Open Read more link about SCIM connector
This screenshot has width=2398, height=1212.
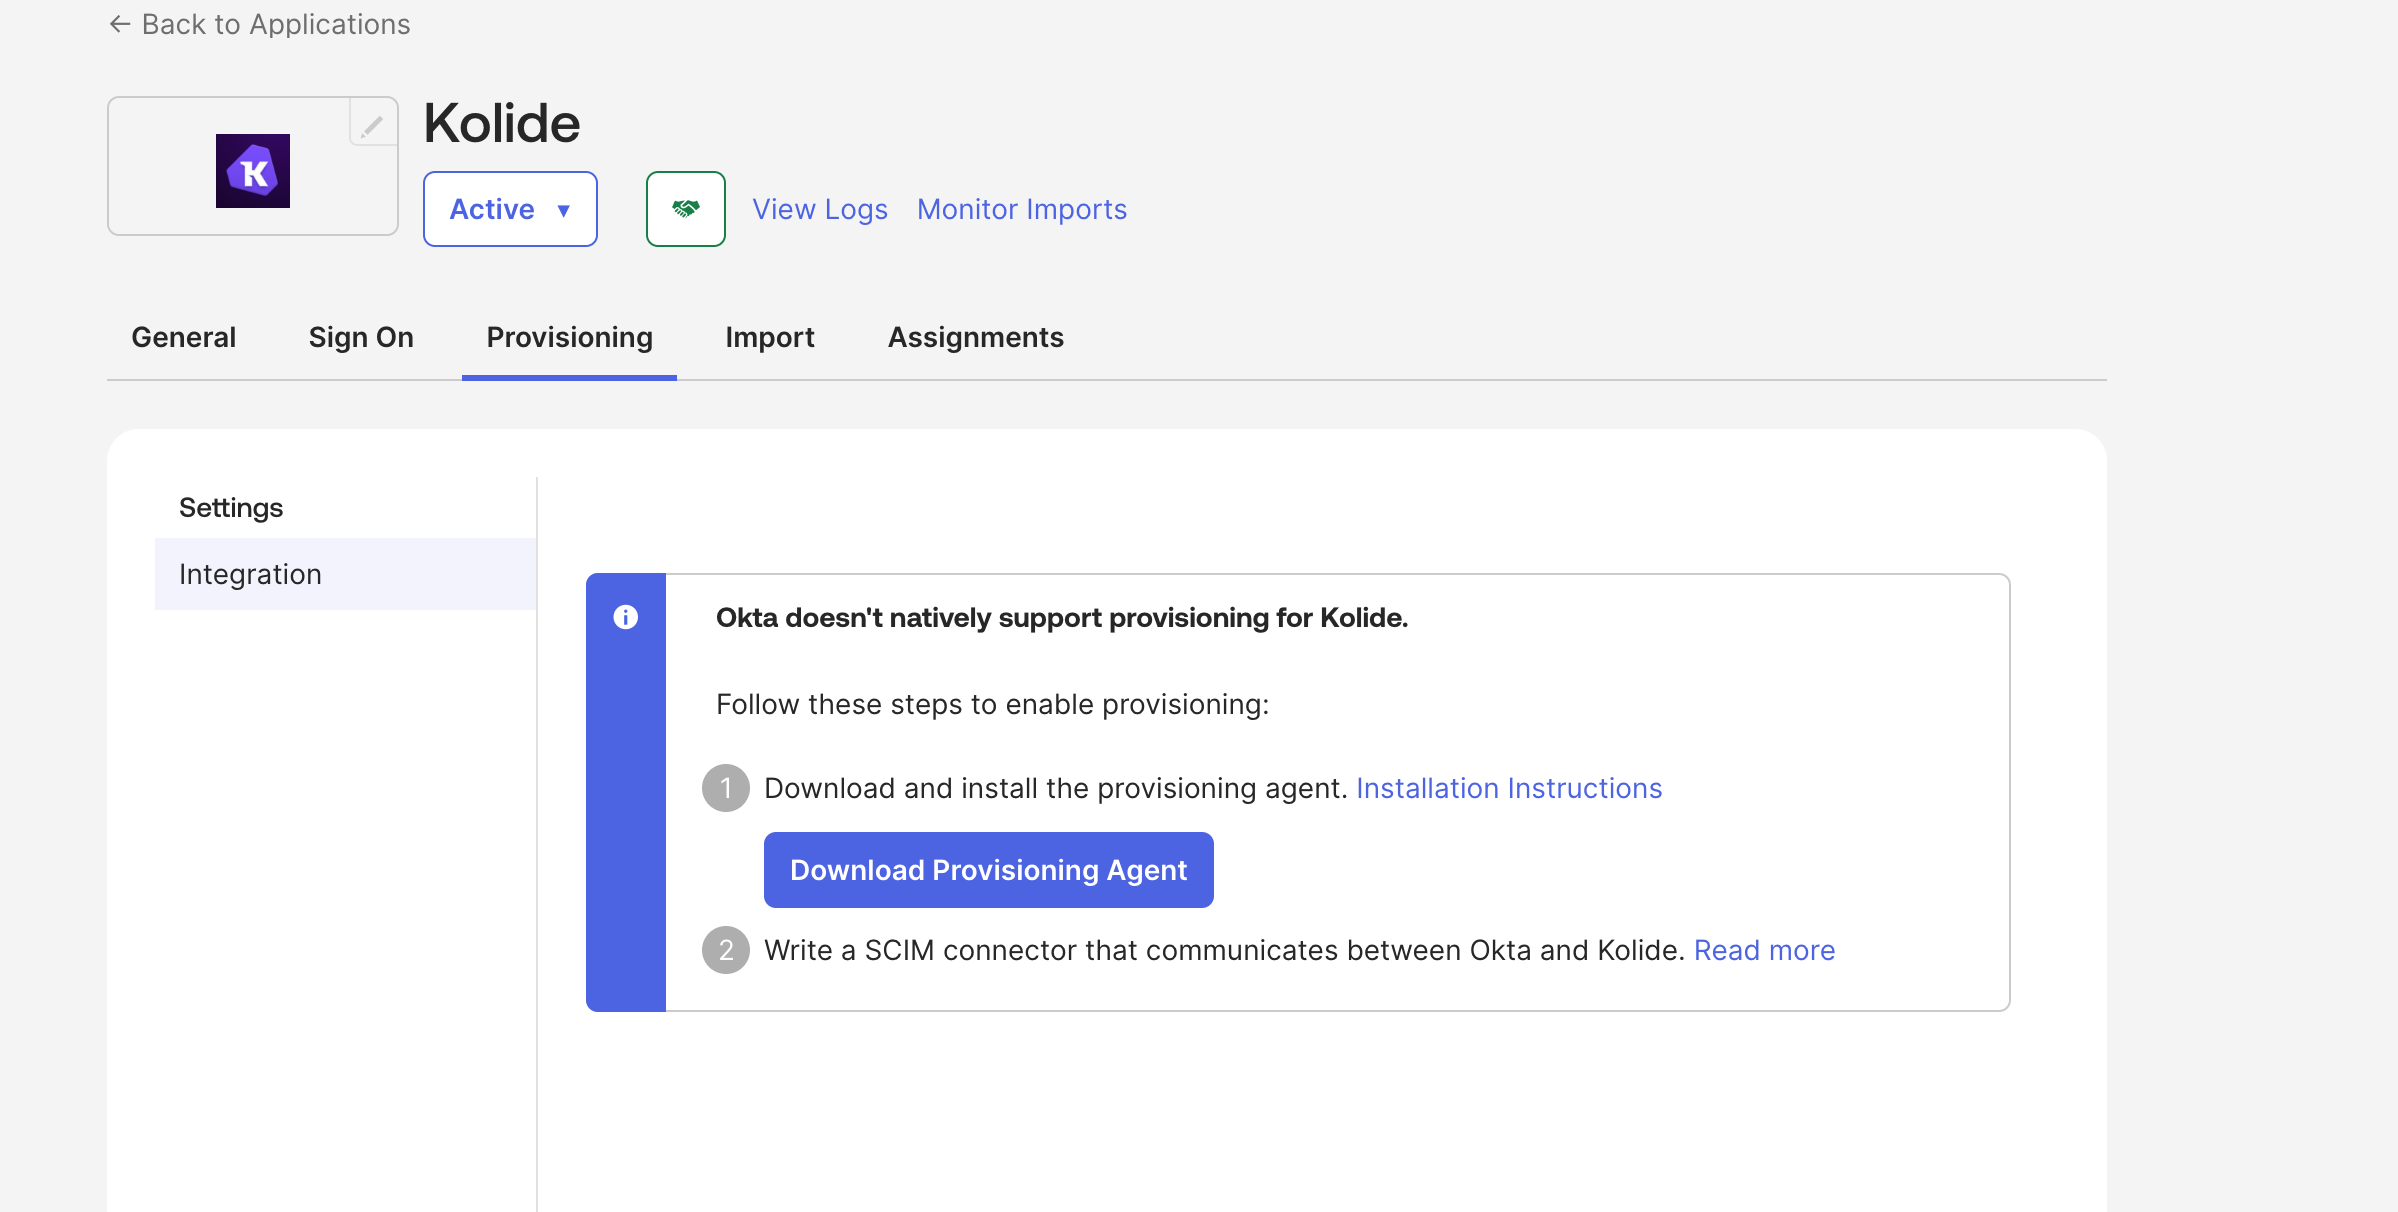pyautogui.click(x=1765, y=950)
